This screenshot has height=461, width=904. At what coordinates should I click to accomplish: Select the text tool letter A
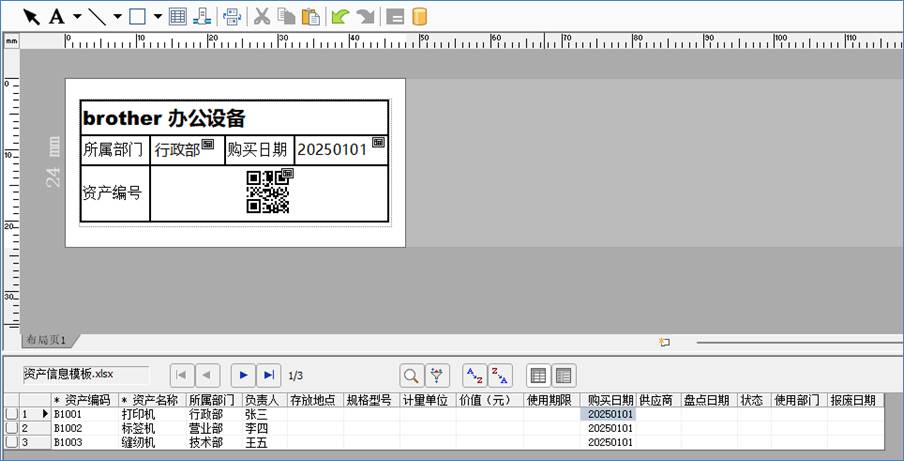pyautogui.click(x=56, y=17)
